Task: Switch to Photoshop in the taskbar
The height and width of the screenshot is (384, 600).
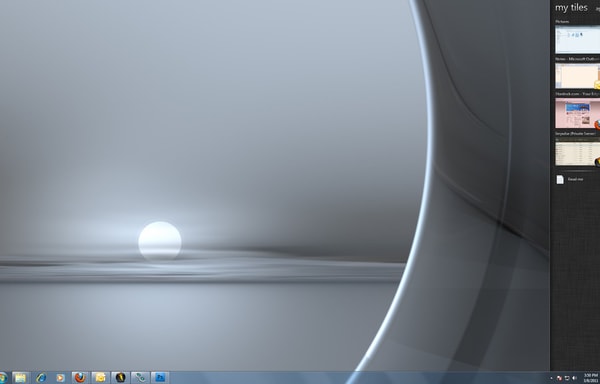Action: coord(160,378)
